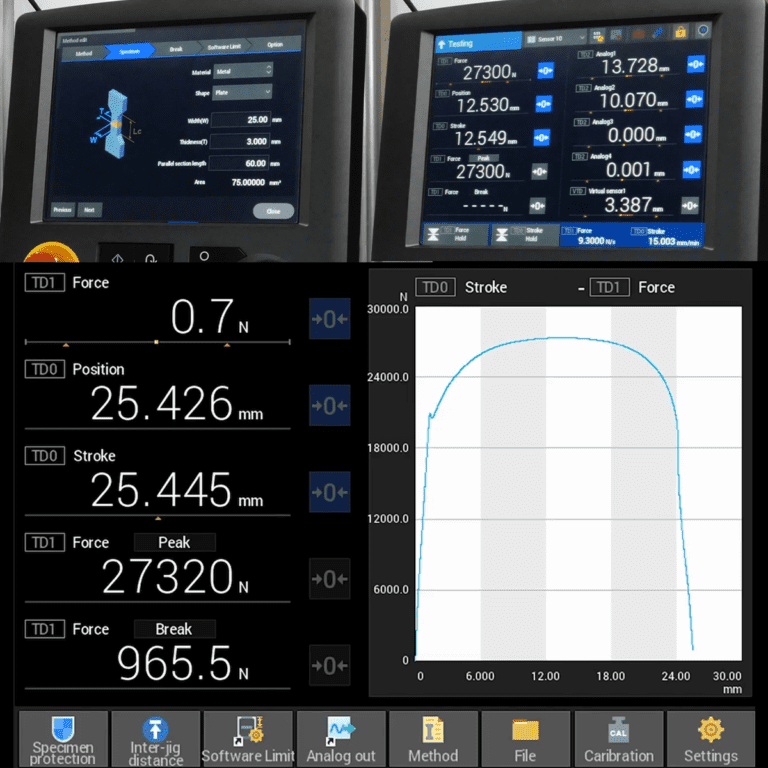
Task: Click the location pin icon on Testing toolbar
Action: coord(703,30)
